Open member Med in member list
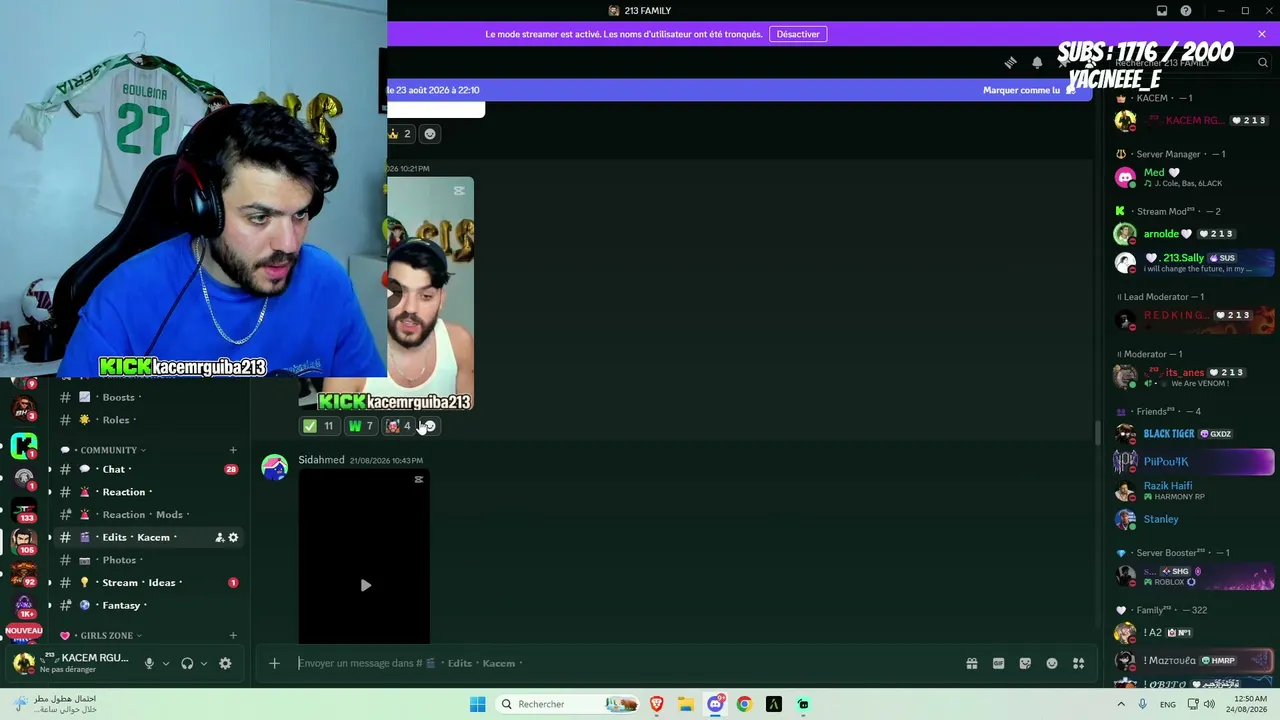Viewport: 1280px width, 720px height. click(x=1193, y=178)
